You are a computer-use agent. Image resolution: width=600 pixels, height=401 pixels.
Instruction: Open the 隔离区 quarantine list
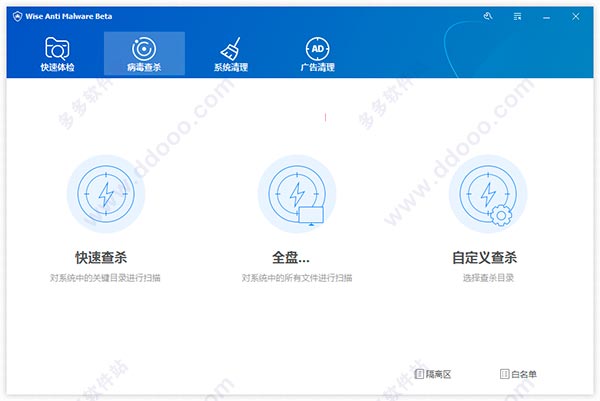pos(433,374)
